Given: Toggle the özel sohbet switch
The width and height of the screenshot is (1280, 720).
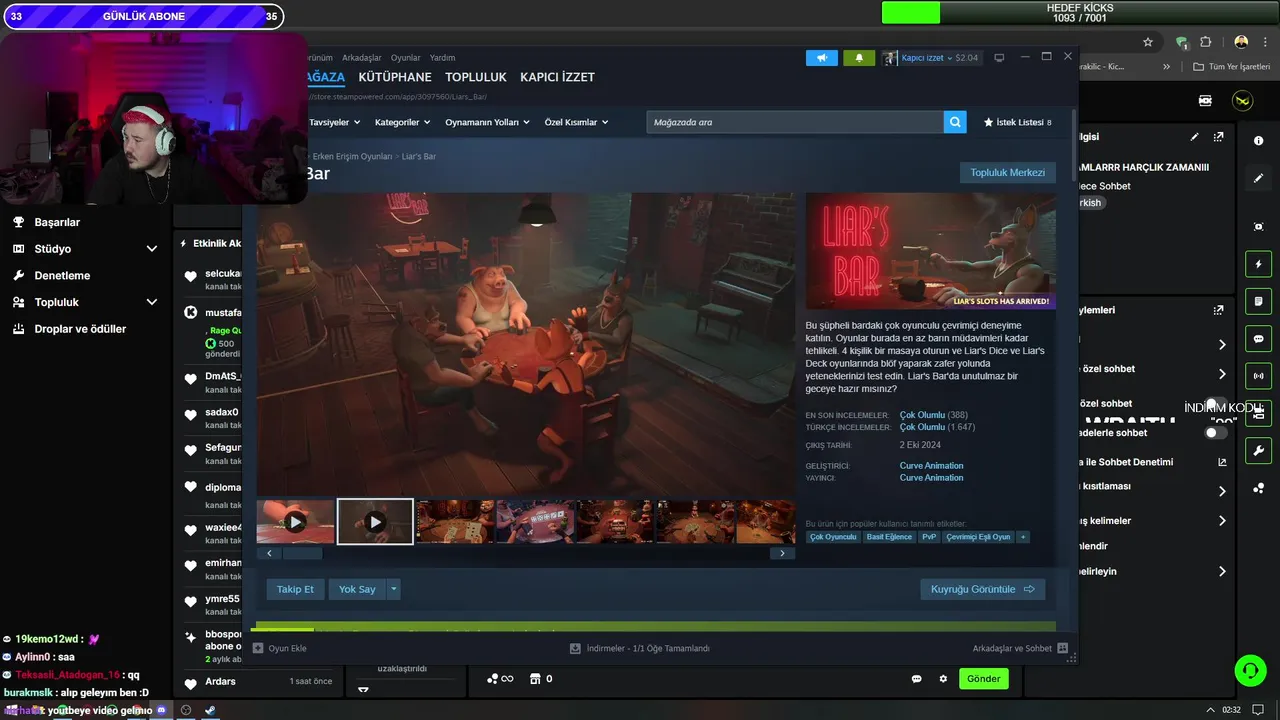Looking at the screenshot, I should [x=1216, y=404].
